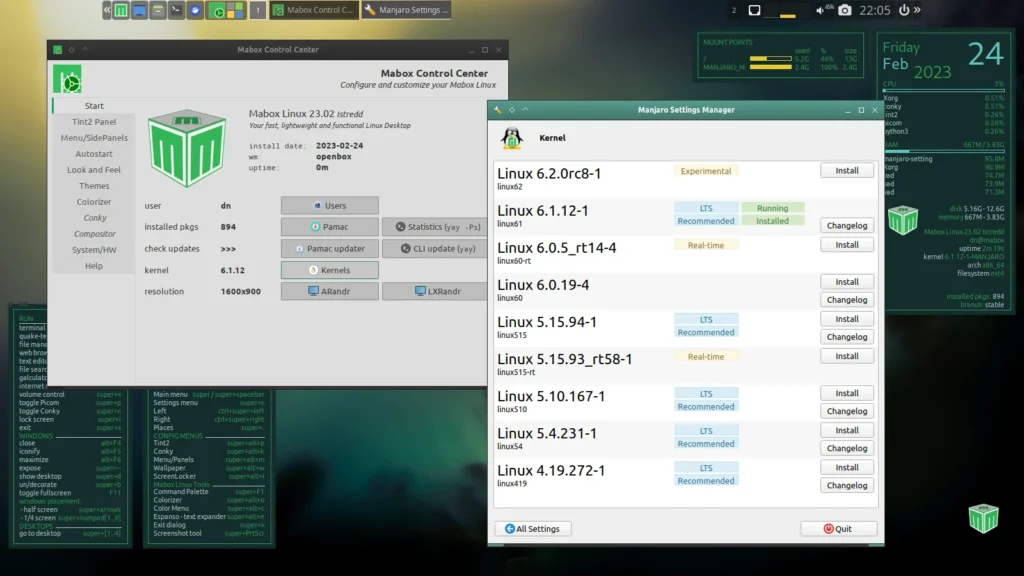The image size is (1024, 576).
Task: Click the network tray icon
Action: point(754,10)
